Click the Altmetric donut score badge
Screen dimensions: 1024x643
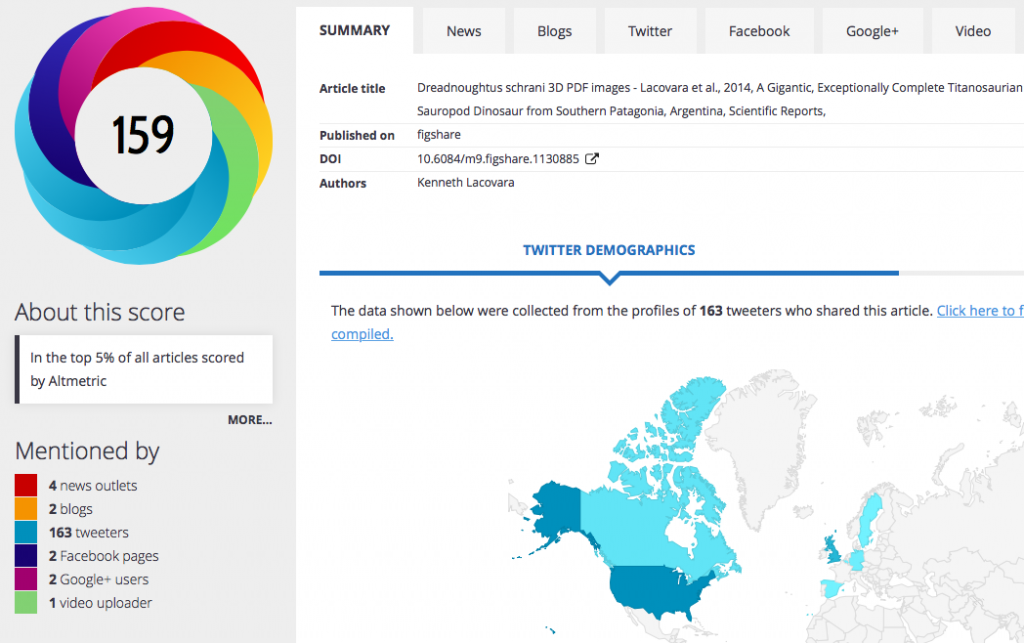pyautogui.click(x=143, y=135)
